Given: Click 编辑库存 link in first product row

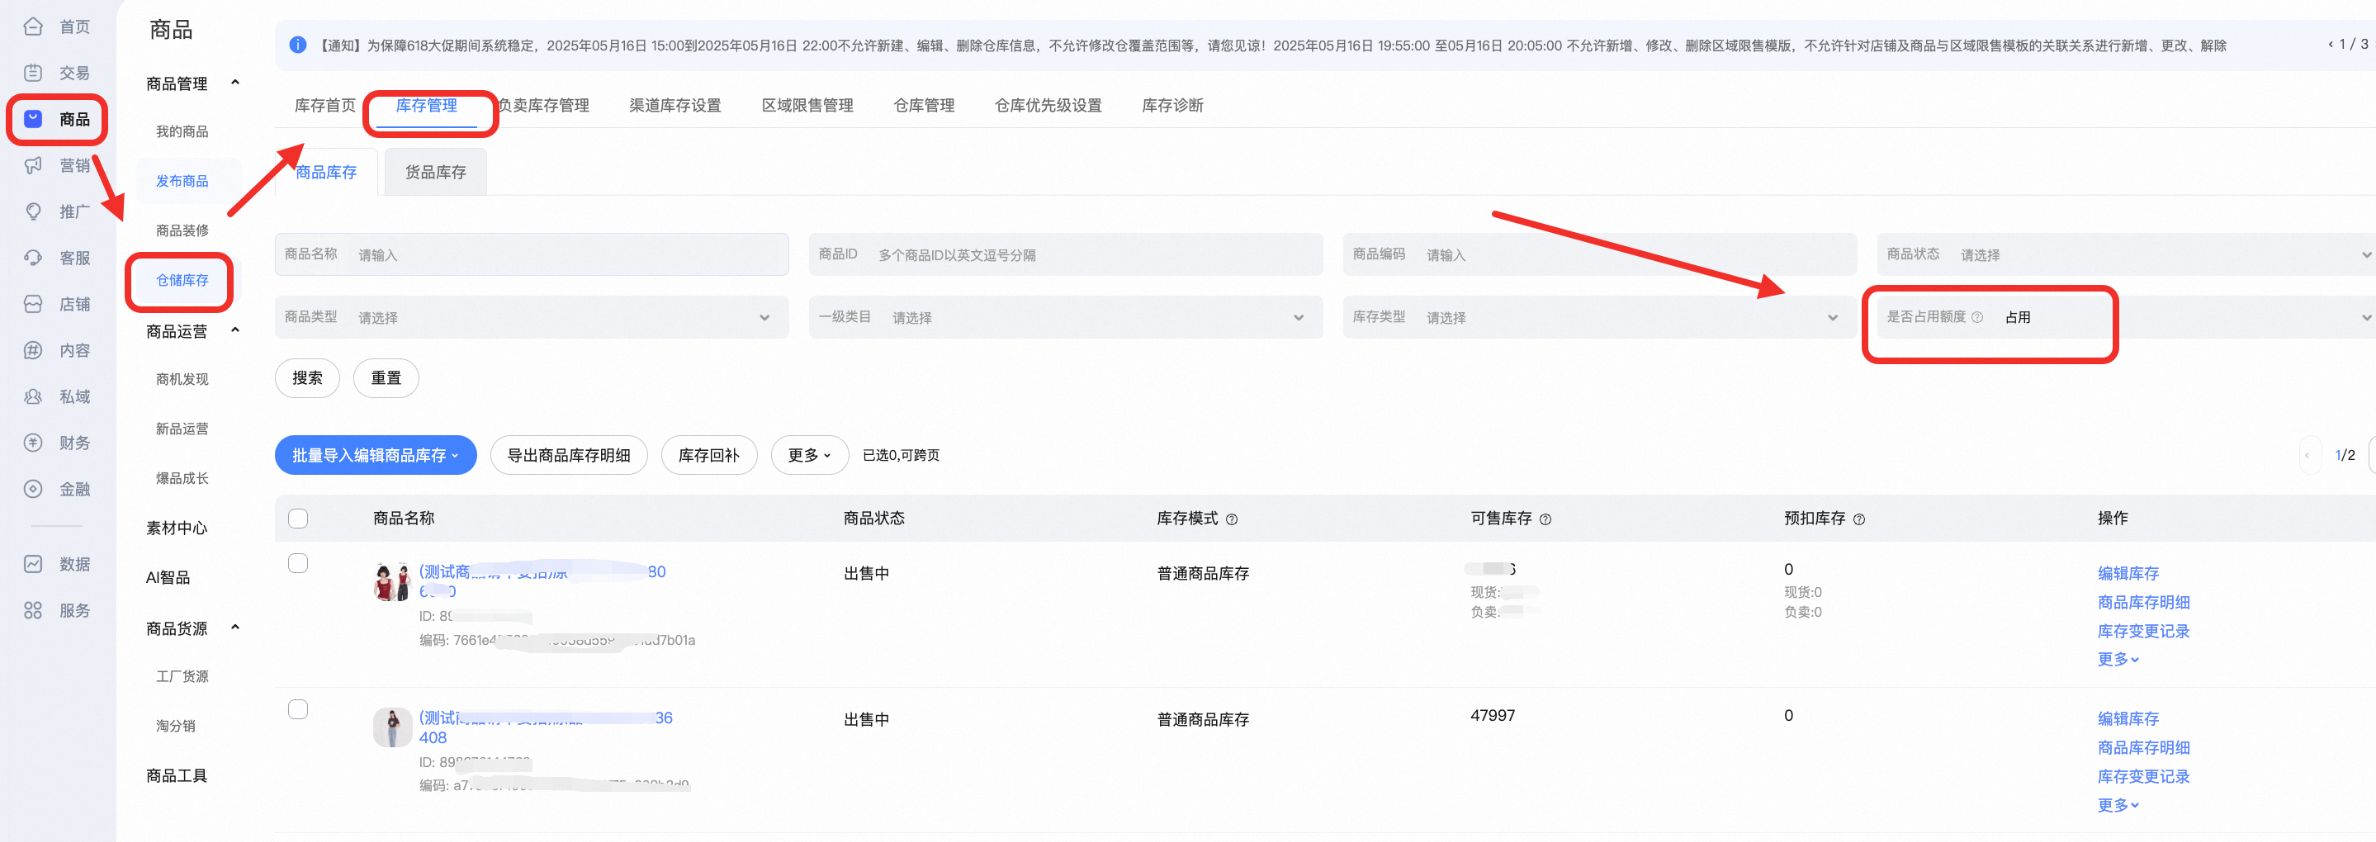Looking at the screenshot, I should click(x=2128, y=573).
